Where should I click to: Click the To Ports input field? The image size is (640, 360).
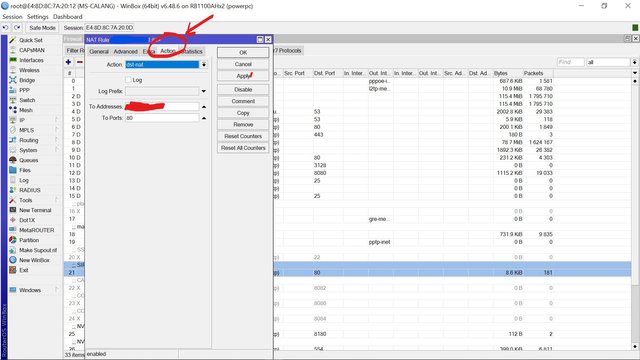162,118
